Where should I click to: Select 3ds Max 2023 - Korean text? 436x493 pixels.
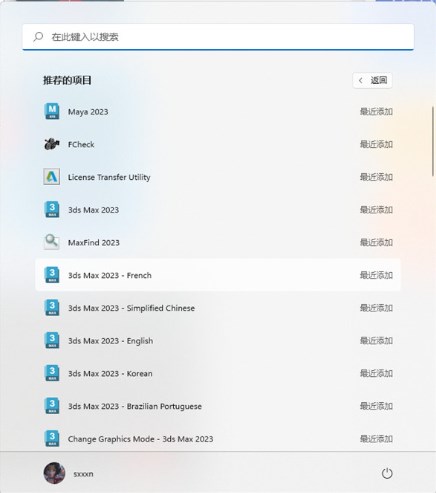(x=110, y=373)
